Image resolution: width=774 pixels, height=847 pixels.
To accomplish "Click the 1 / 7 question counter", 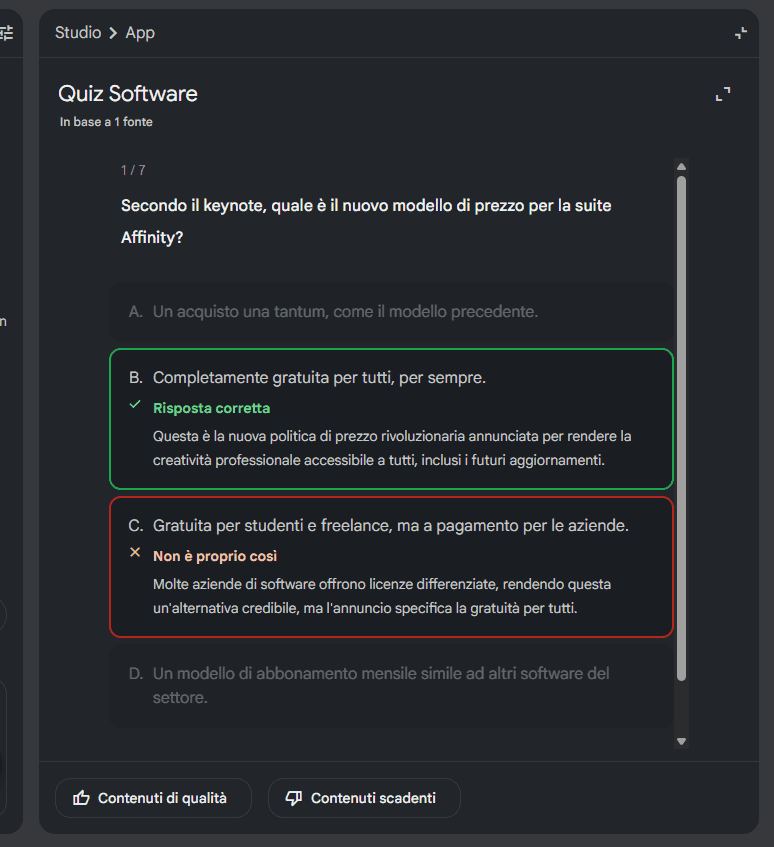I will 133,170.
